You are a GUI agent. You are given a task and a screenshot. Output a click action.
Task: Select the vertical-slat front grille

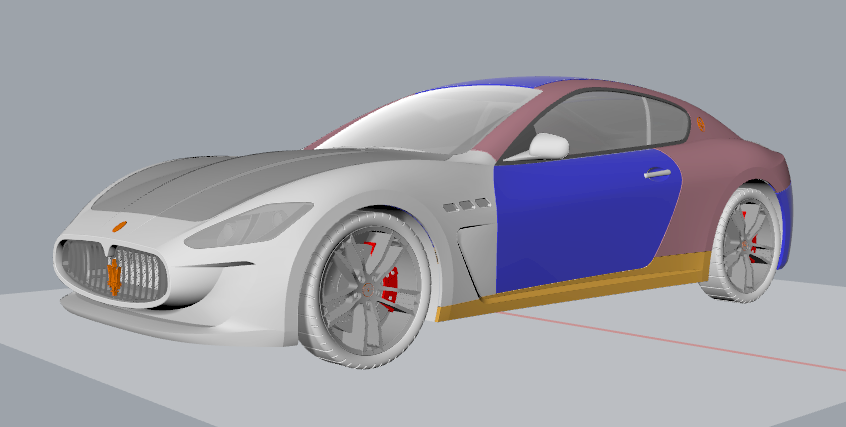[113, 273]
